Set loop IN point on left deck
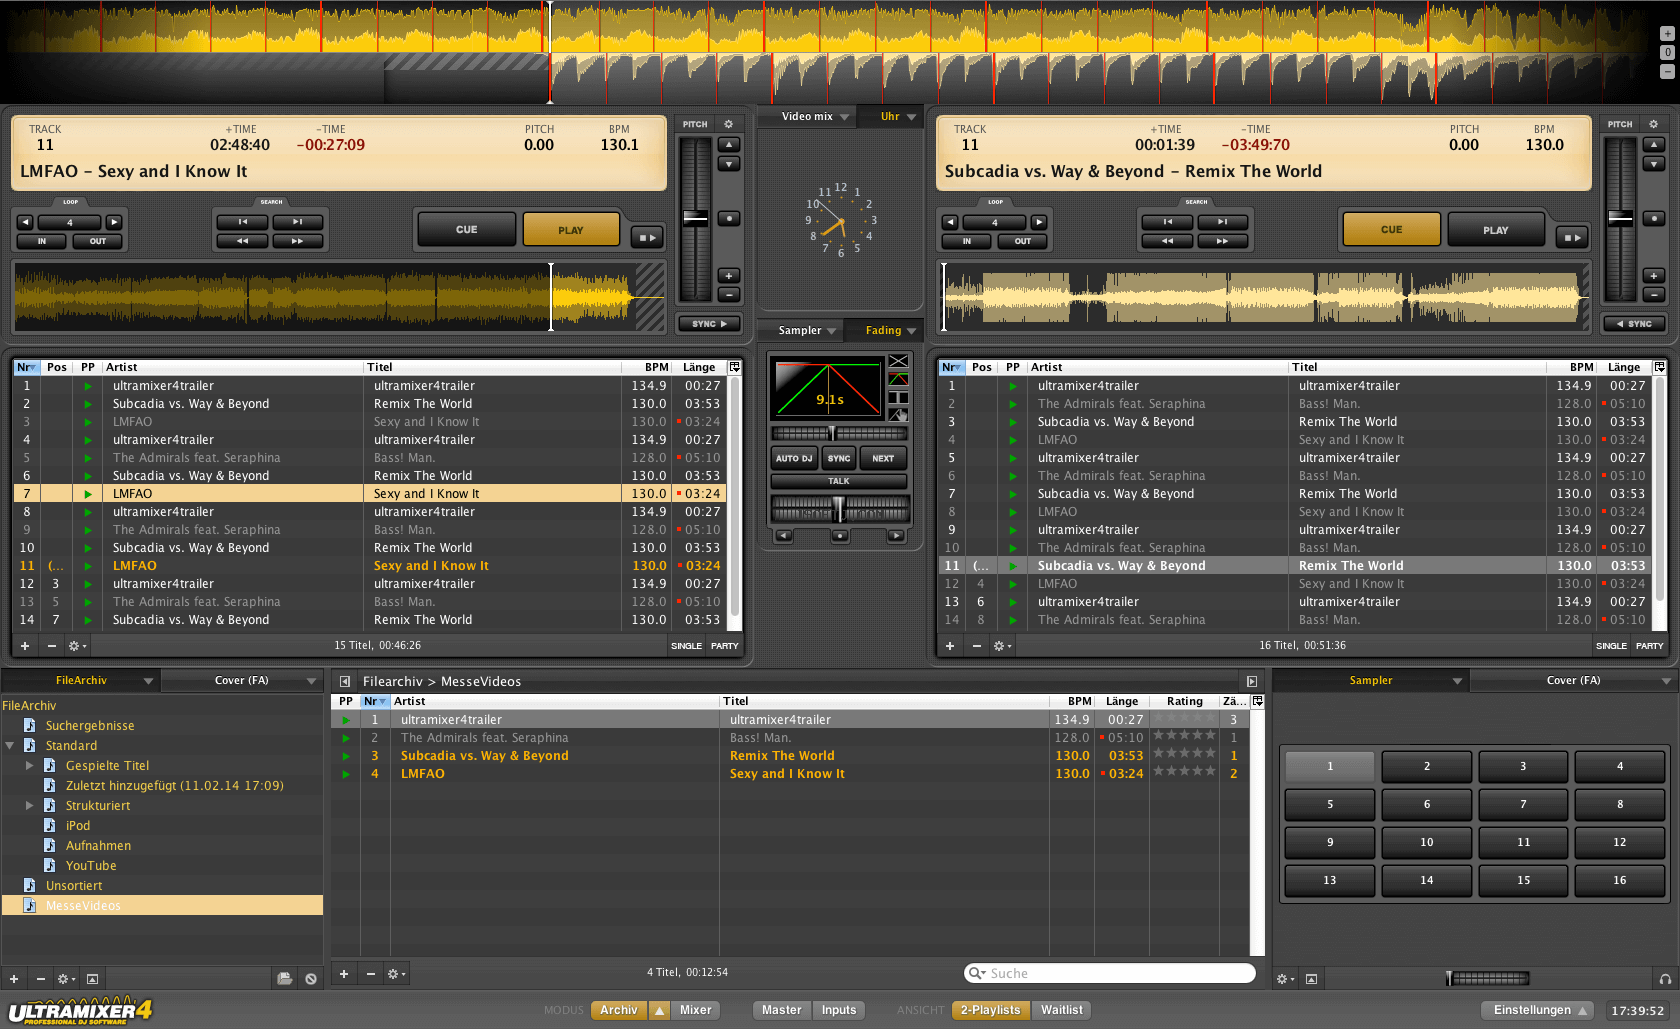This screenshot has height=1029, width=1680. pos(42,241)
